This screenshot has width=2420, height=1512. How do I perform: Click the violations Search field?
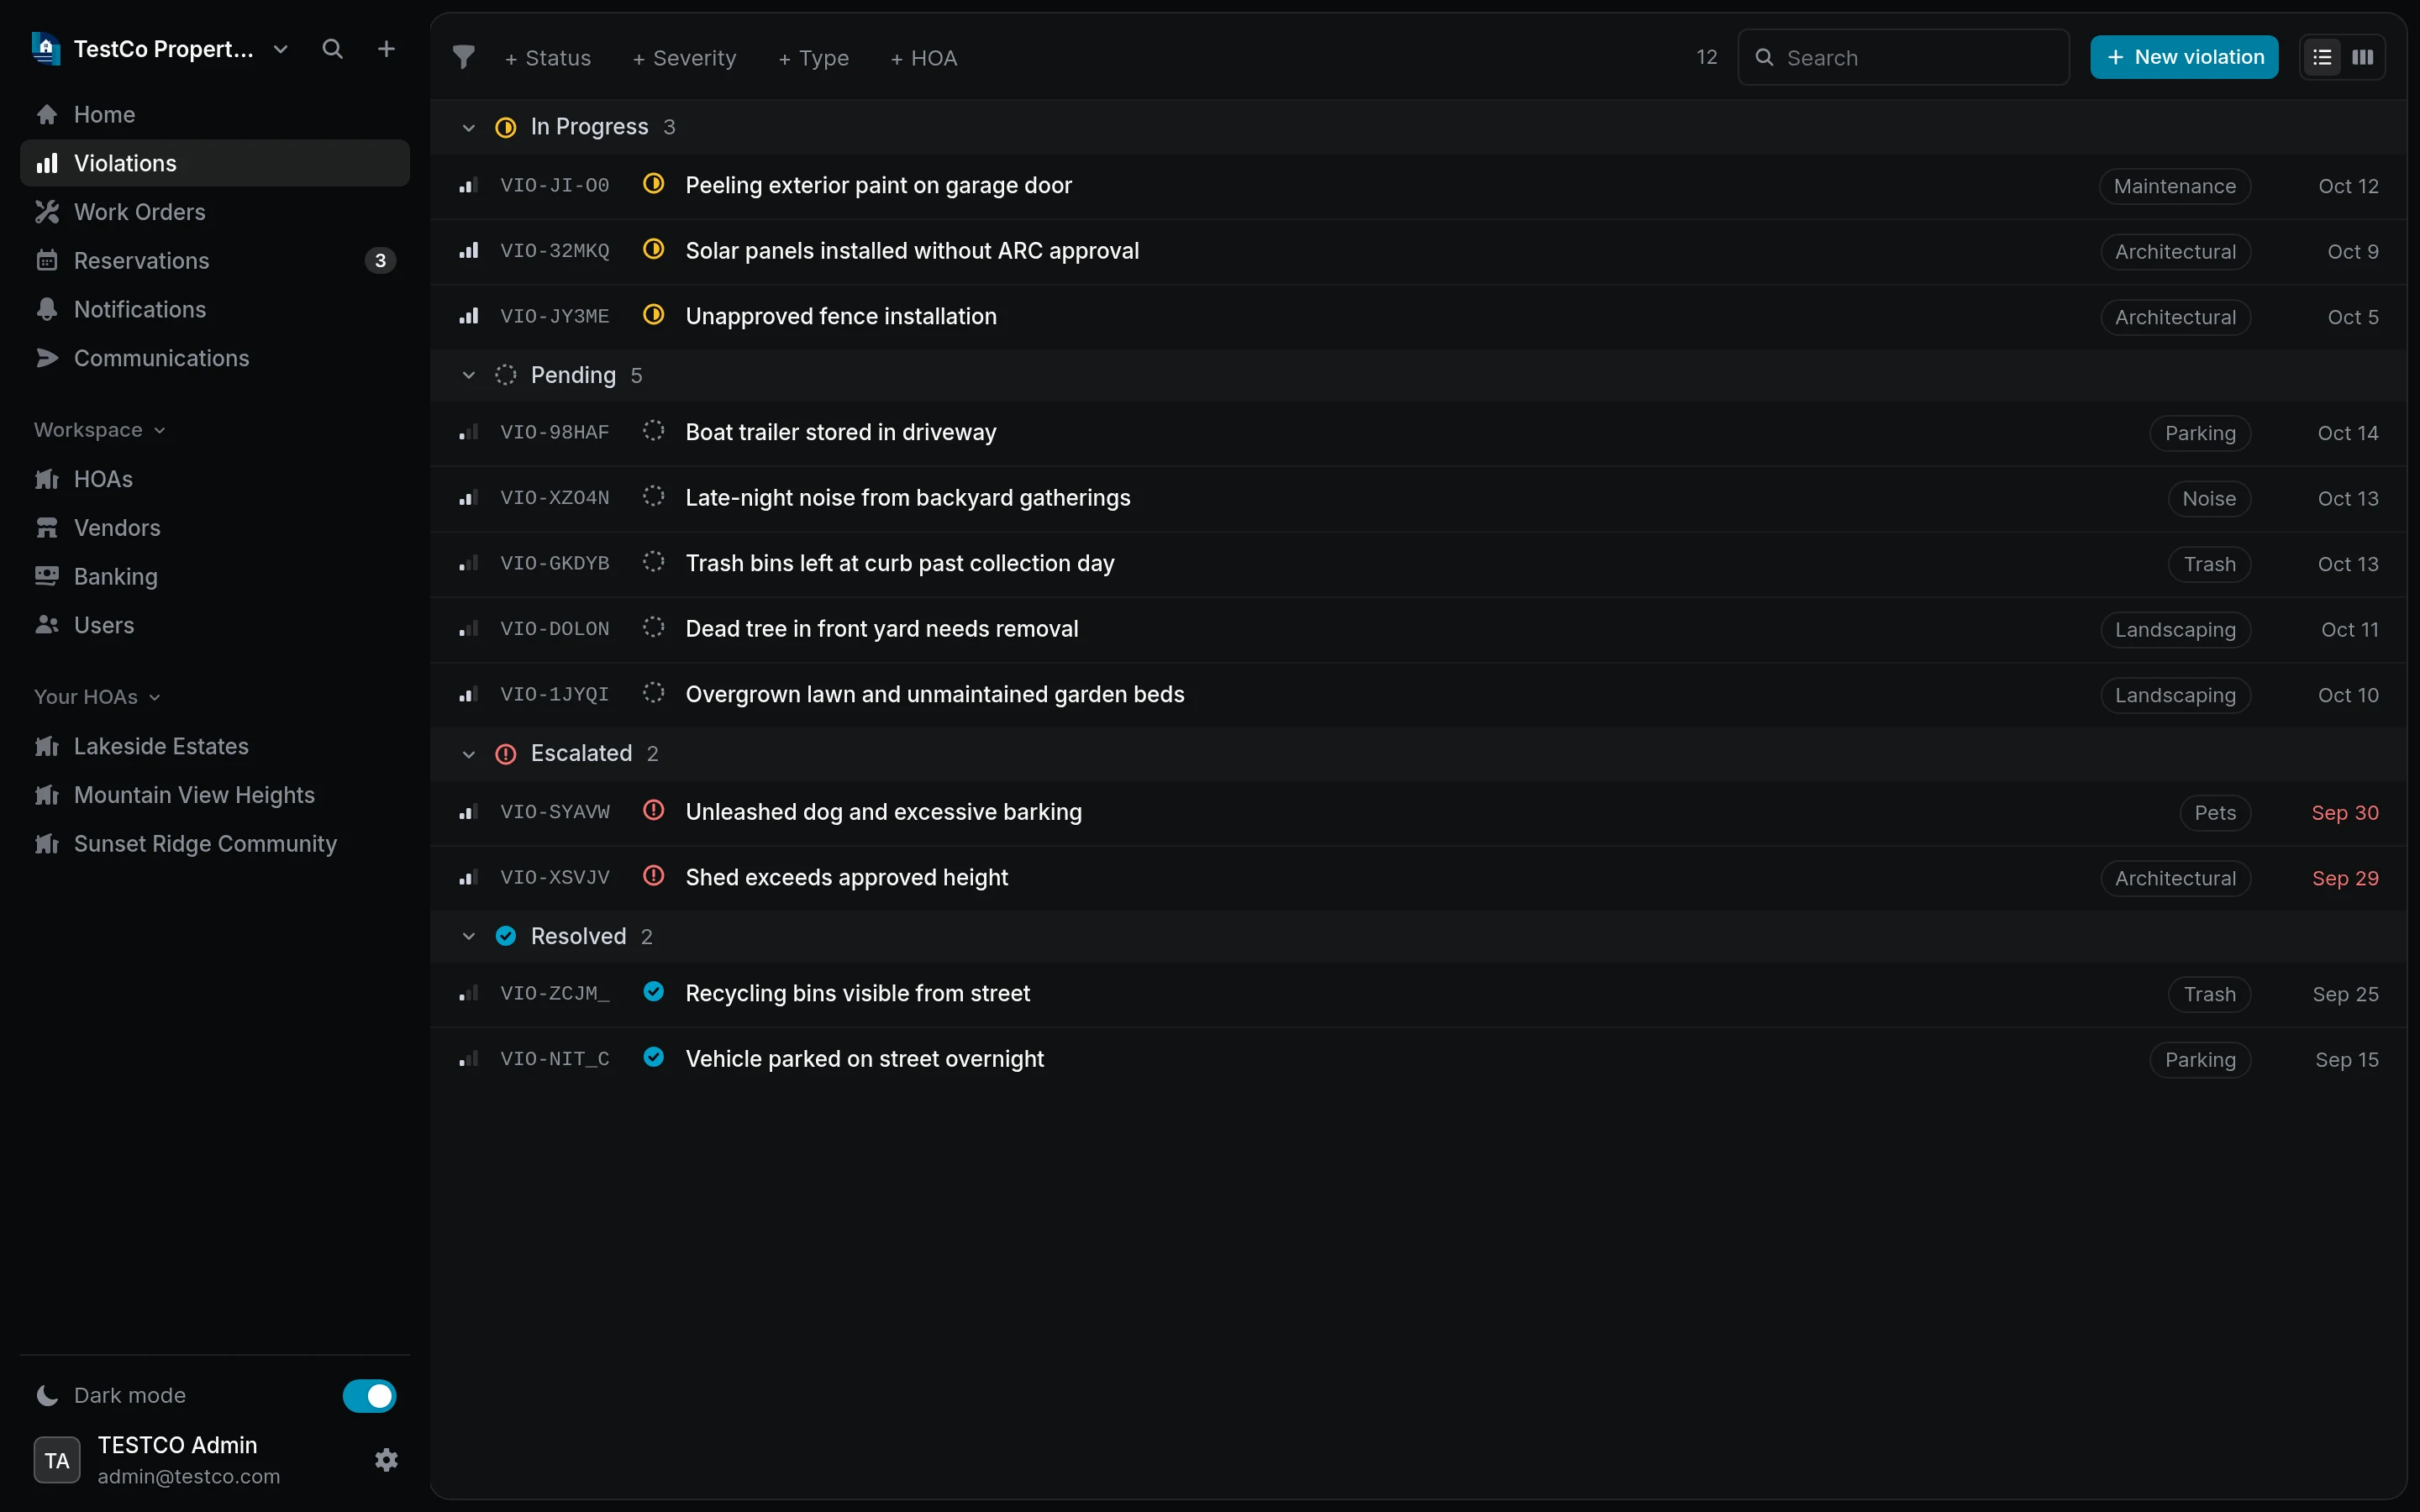1903,57
